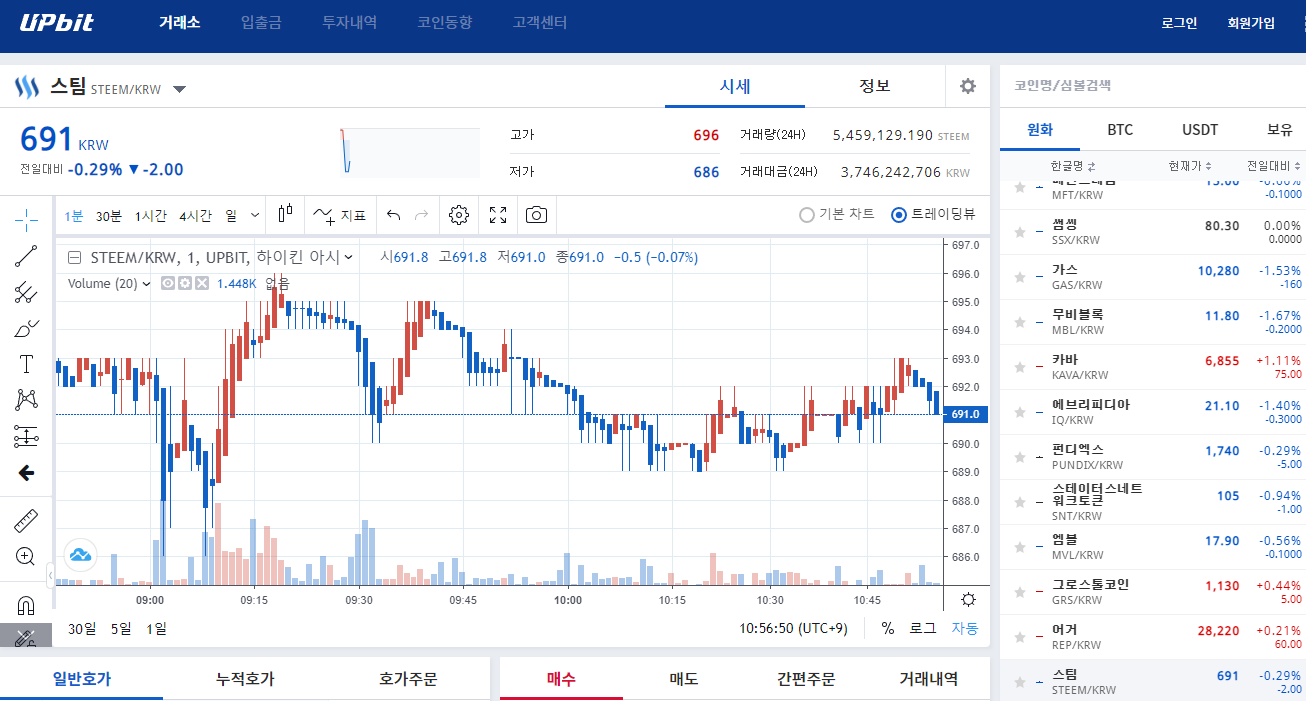Toggle the magnet snap mode
Viewport: 1306px width, 701px height.
[x=27, y=605]
